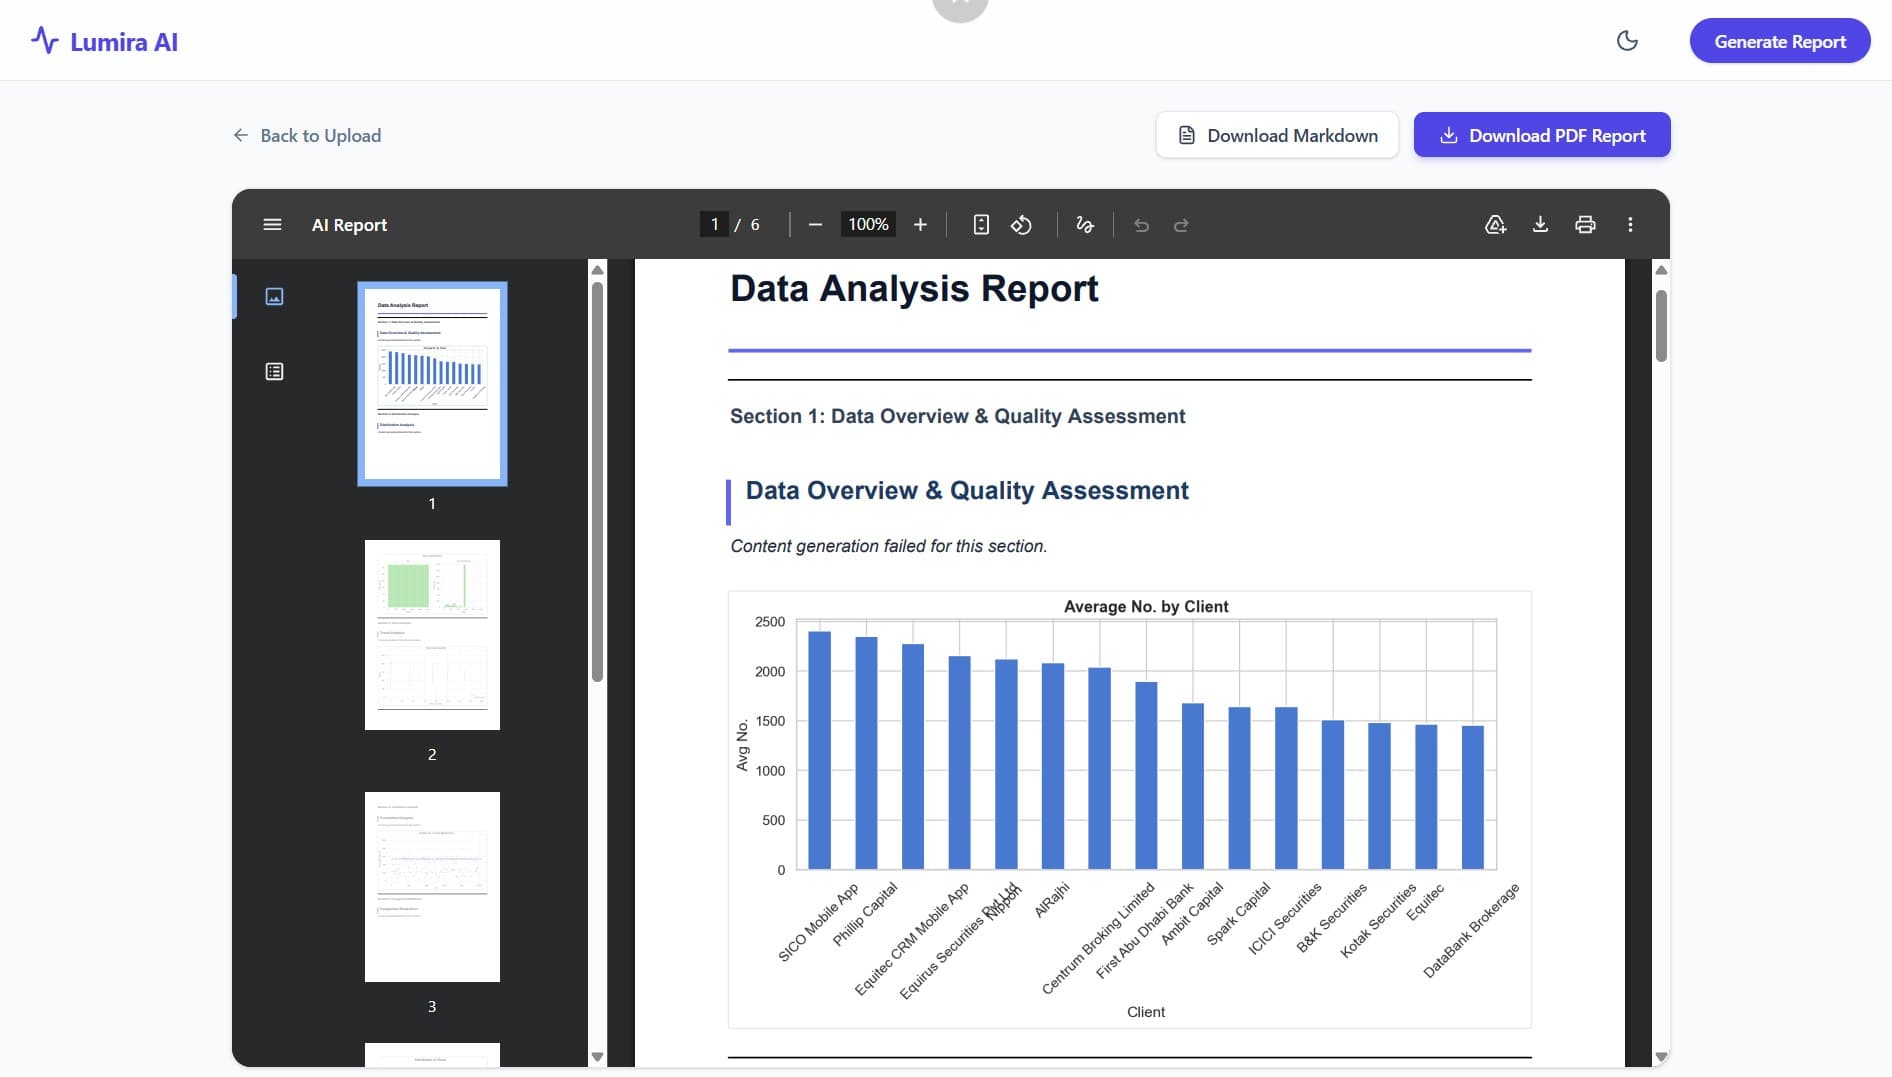The width and height of the screenshot is (1892, 1077).
Task: Click the 'Section 1: Data Overview & Quality Assessment' heading
Action: 957,416
